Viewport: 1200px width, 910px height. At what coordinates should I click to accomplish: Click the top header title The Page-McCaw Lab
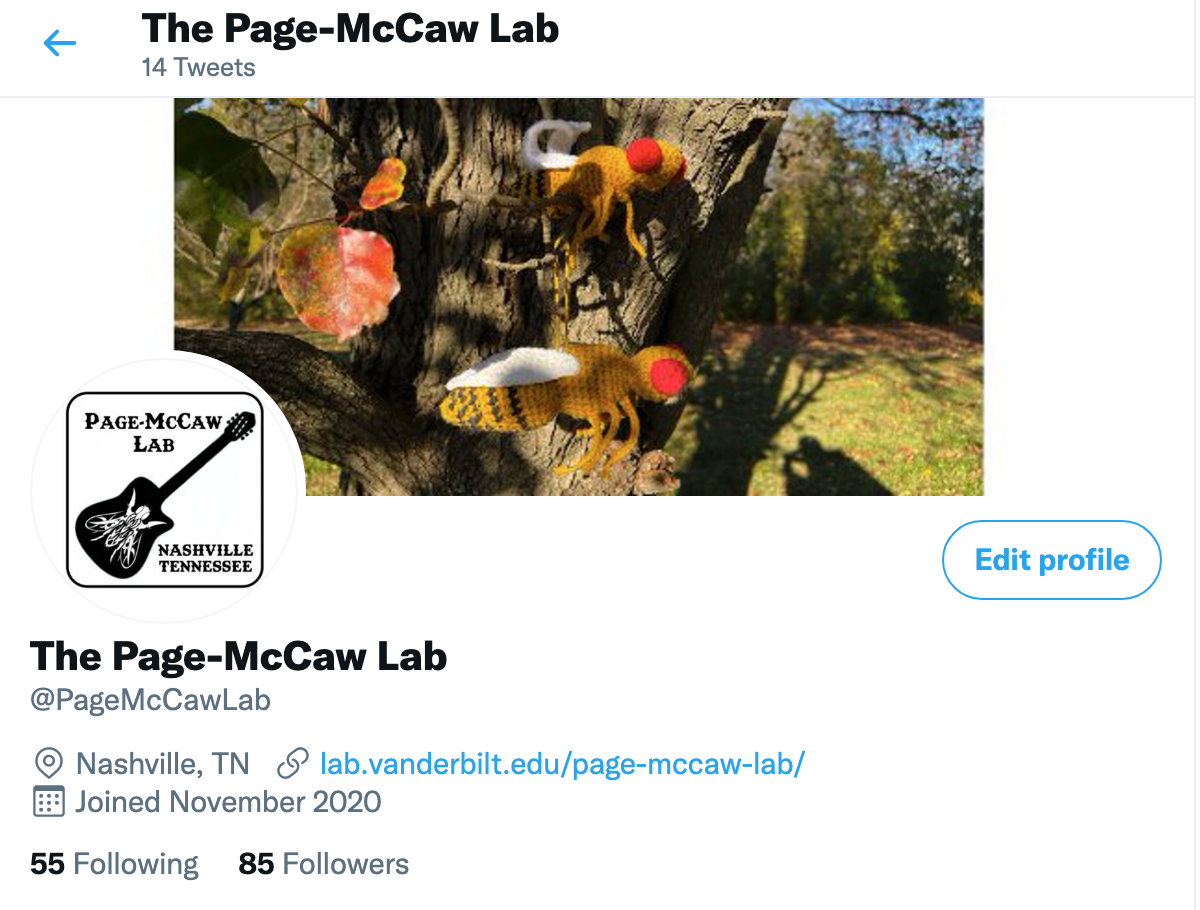point(350,28)
